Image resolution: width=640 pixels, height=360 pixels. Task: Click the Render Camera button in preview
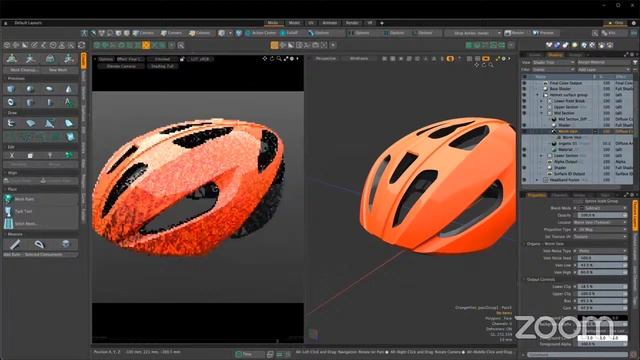click(121, 66)
